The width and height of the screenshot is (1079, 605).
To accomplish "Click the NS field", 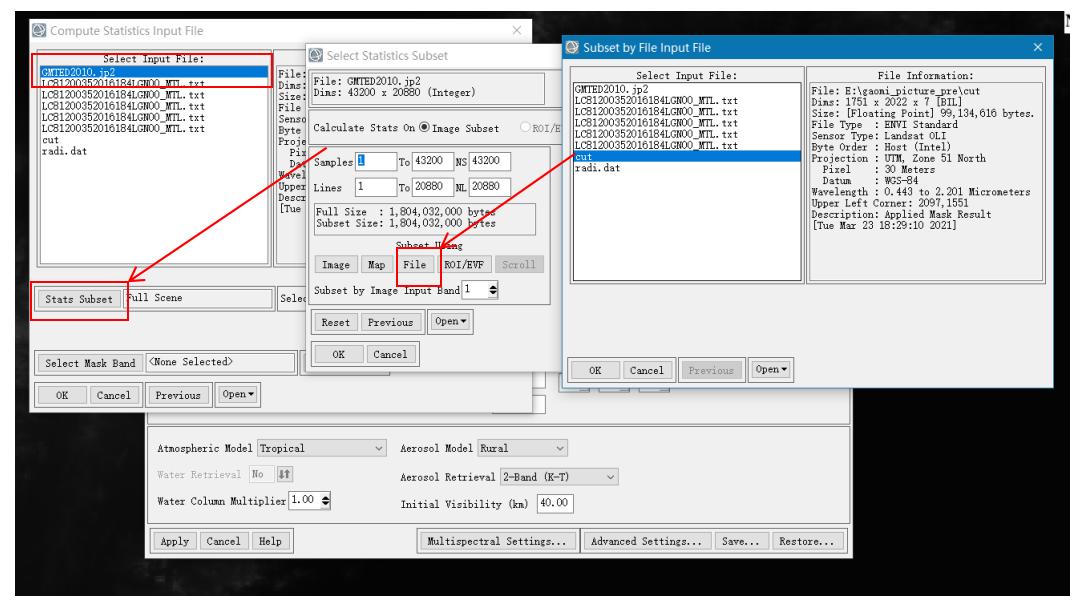I will (x=489, y=161).
